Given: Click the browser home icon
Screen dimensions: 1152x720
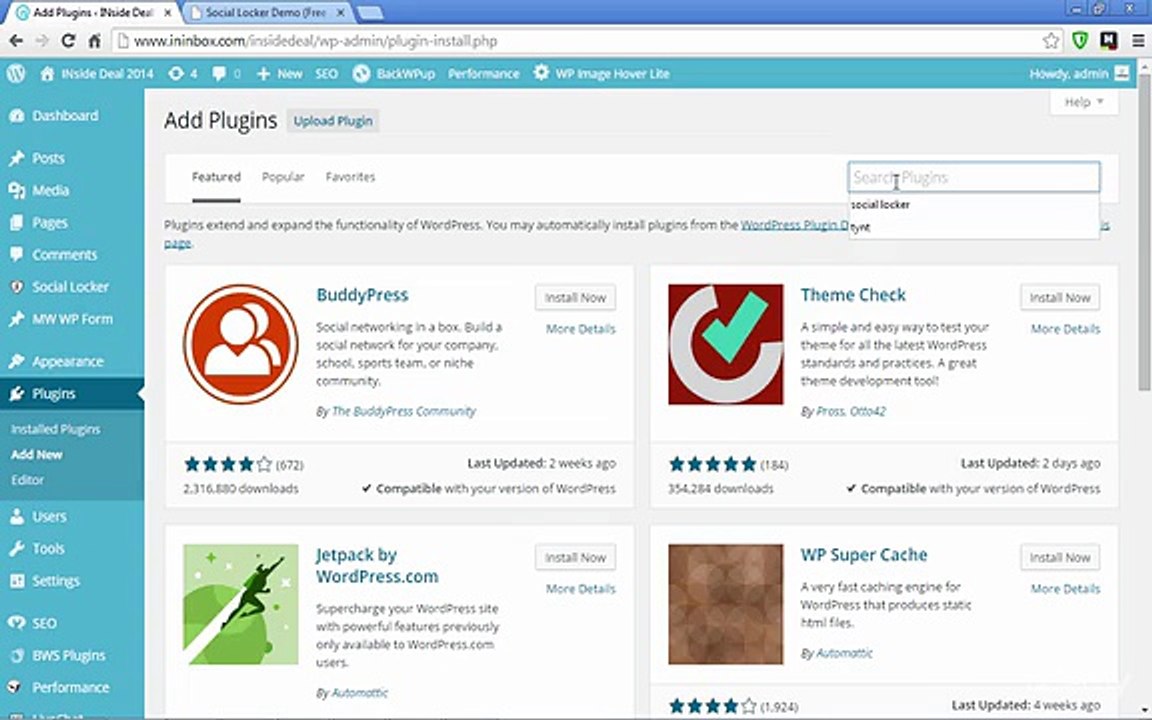Looking at the screenshot, I should (x=94, y=41).
